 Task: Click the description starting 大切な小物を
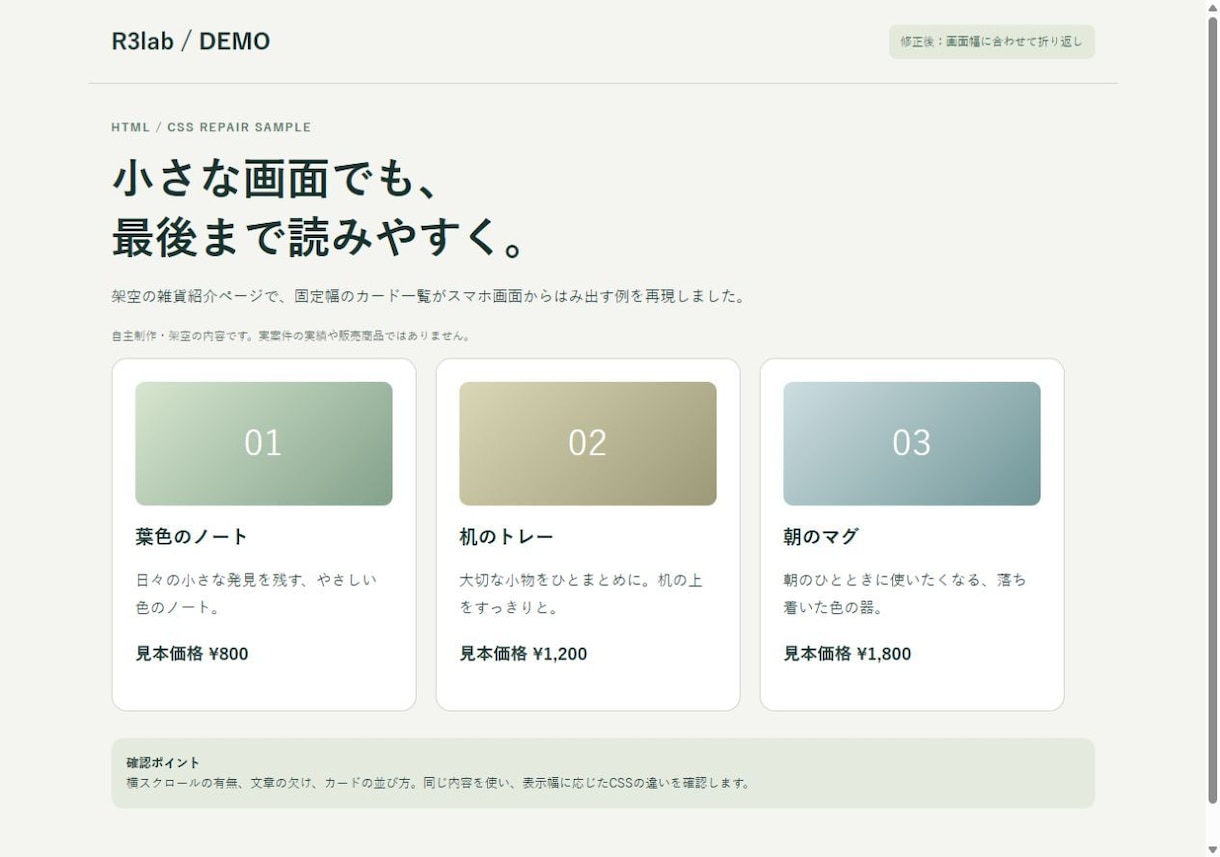tap(581, 593)
